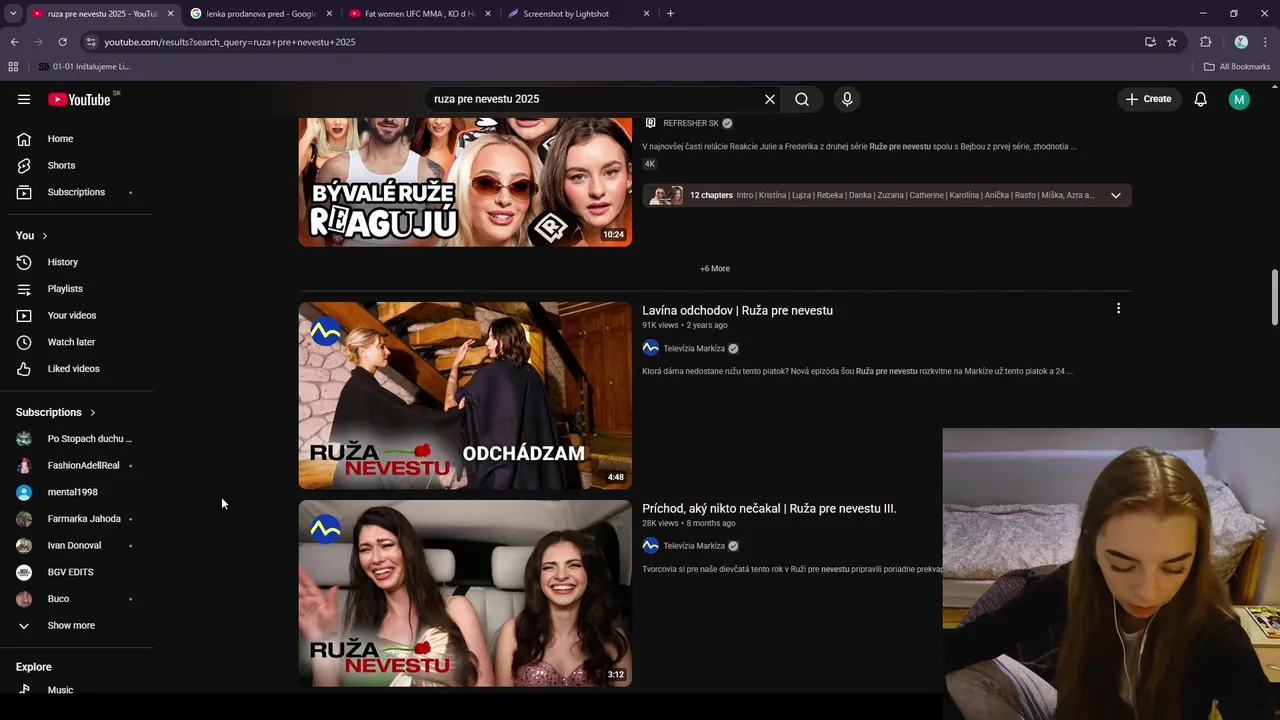Expand the Subscriptions section heading
Image resolution: width=1280 pixels, height=720 pixels.
(56, 412)
